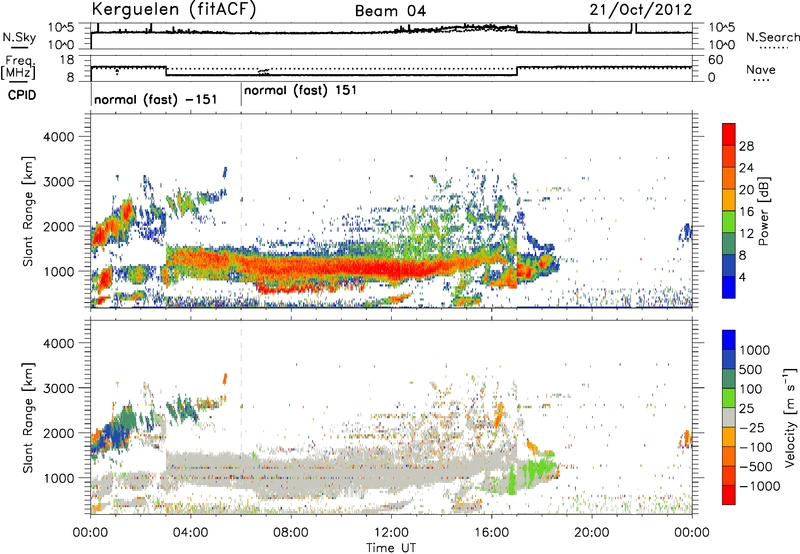800x554 pixels.
Task: Click the "Velocity [m s-1]" colorbar title
Action: pyautogui.click(x=790, y=417)
